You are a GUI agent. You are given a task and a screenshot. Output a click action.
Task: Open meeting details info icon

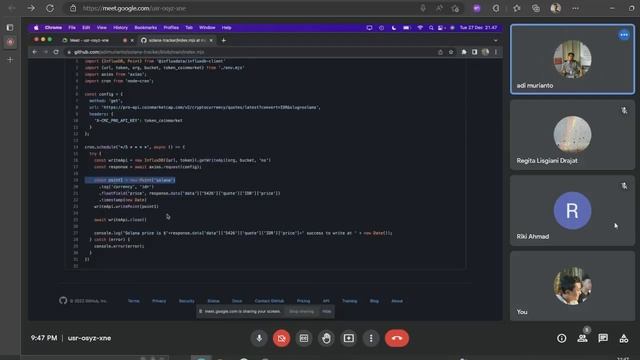562,338
